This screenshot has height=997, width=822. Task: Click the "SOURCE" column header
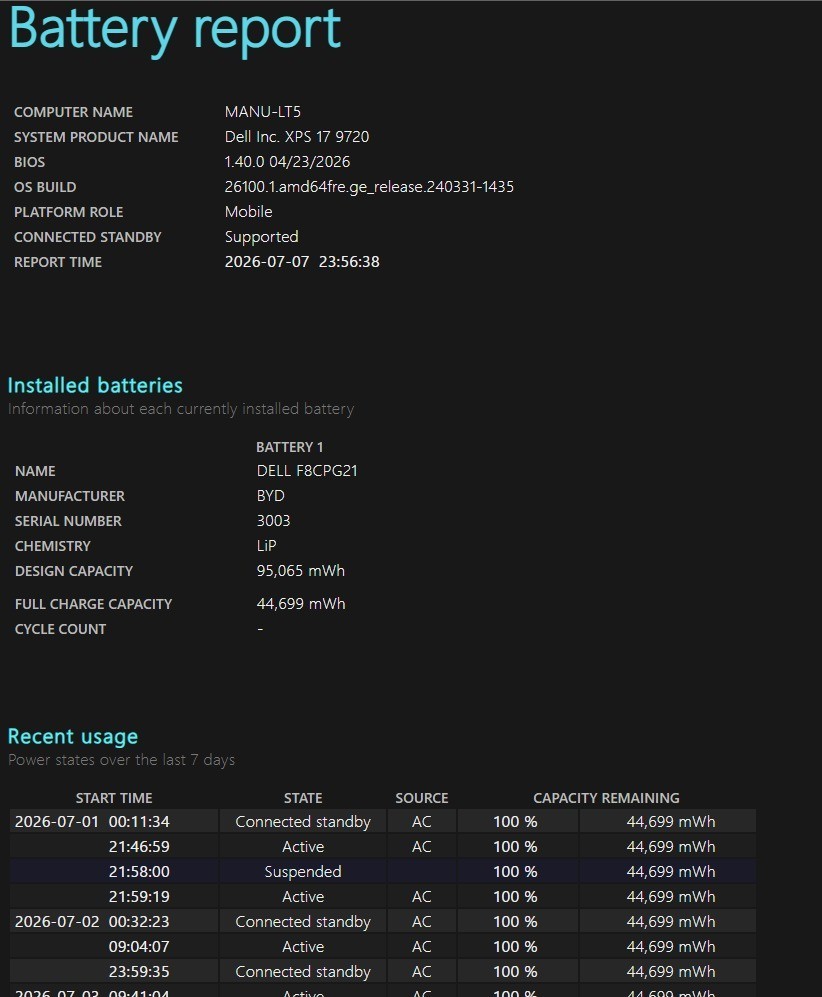point(421,798)
